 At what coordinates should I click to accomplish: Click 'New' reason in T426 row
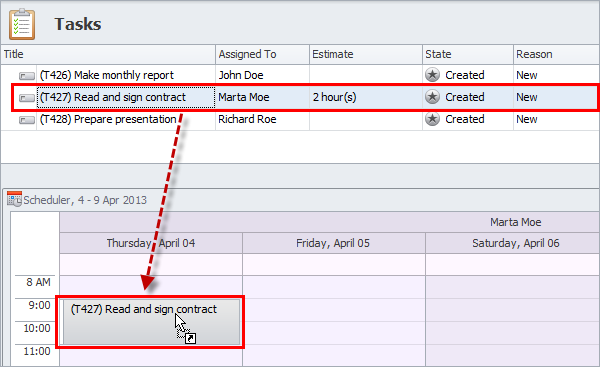tap(527, 75)
